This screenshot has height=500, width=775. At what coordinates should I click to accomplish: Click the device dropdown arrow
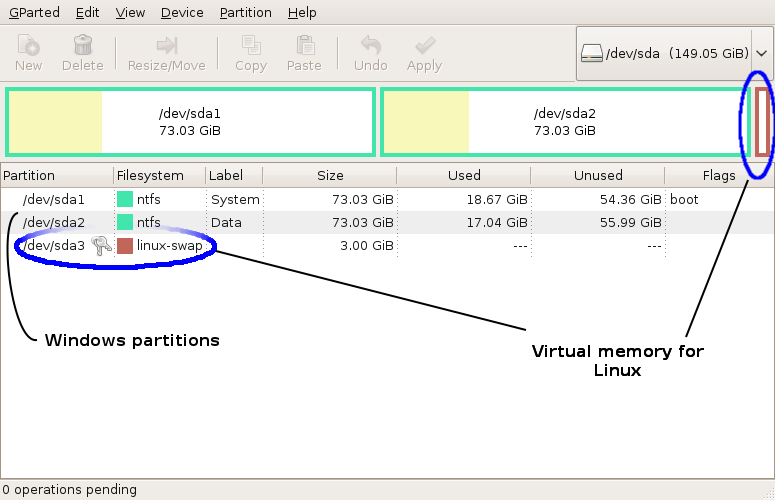click(x=761, y=53)
